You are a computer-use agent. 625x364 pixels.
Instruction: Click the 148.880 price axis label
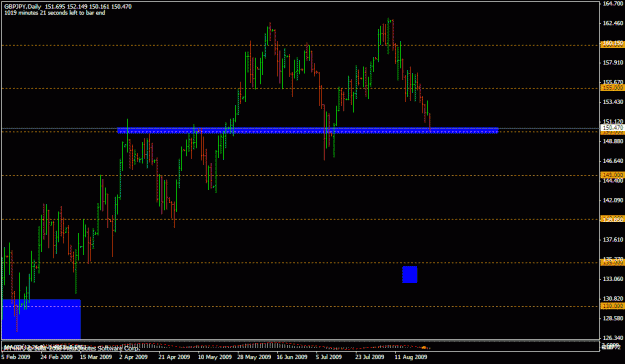pos(613,141)
